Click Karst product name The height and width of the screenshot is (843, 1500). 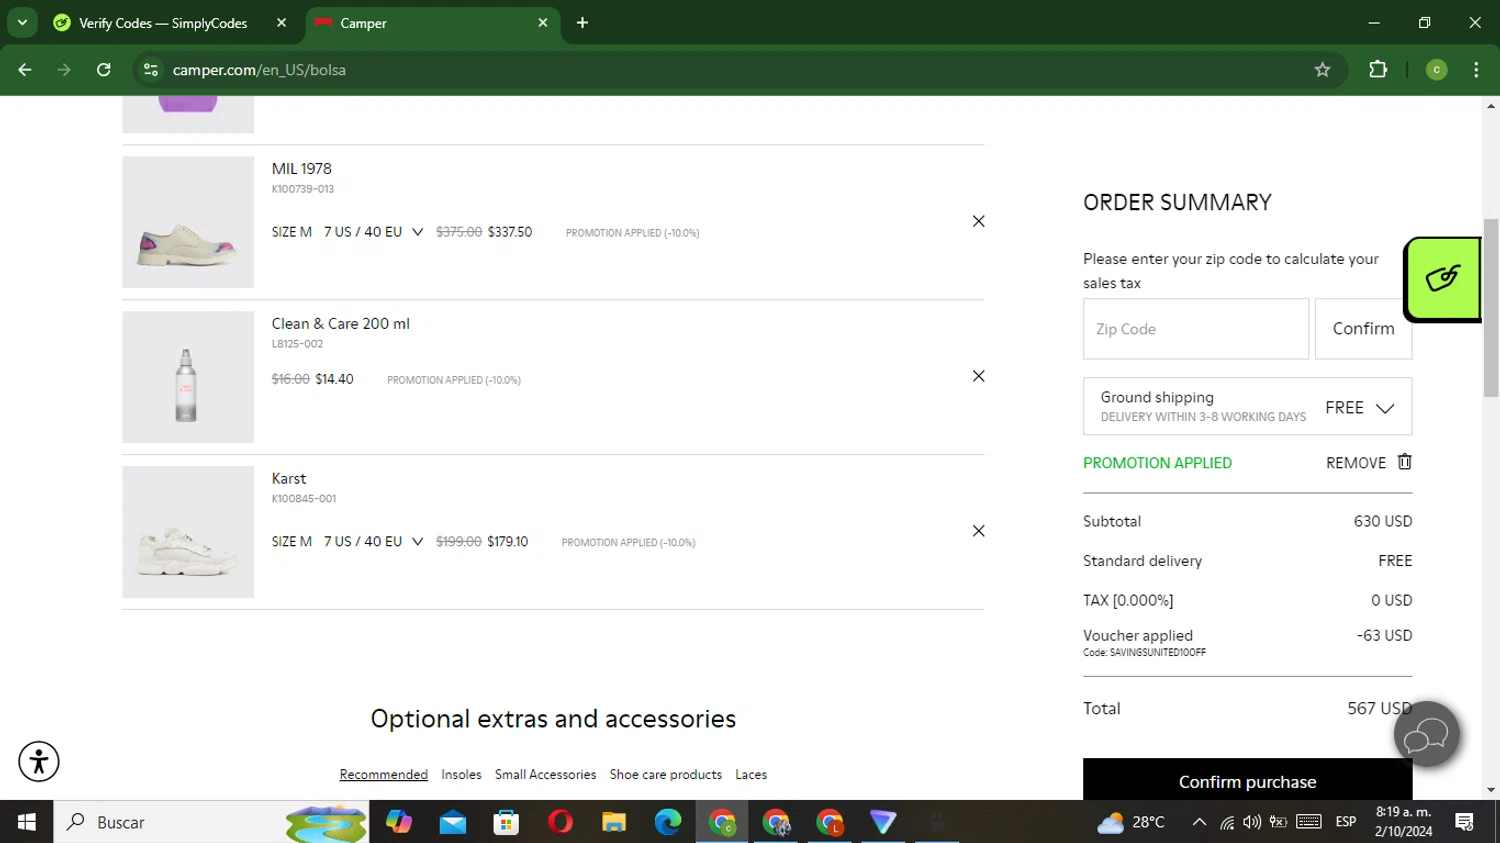289,479
